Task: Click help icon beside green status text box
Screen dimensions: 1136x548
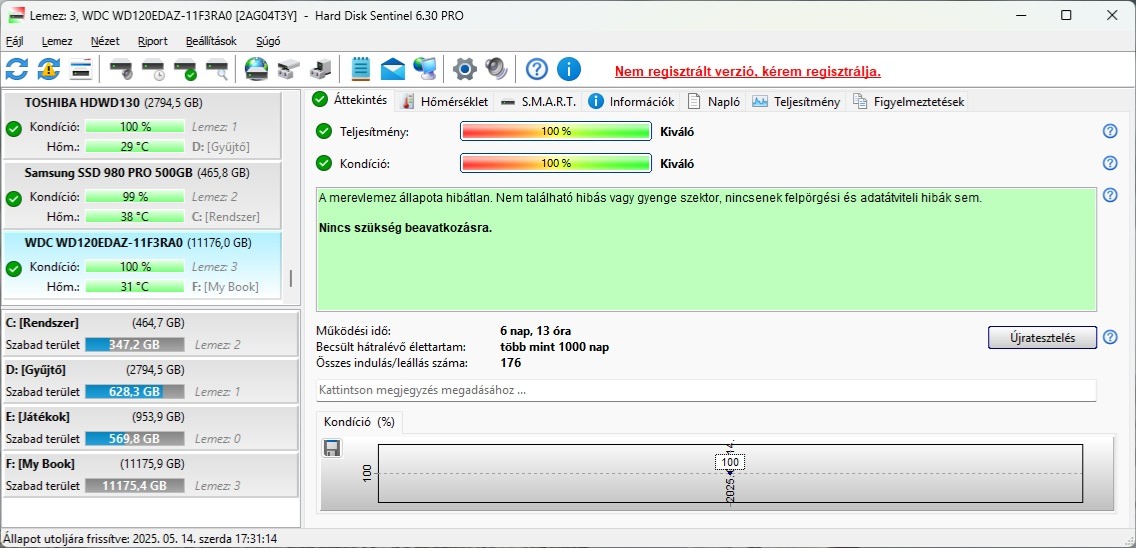Action: click(x=1110, y=195)
